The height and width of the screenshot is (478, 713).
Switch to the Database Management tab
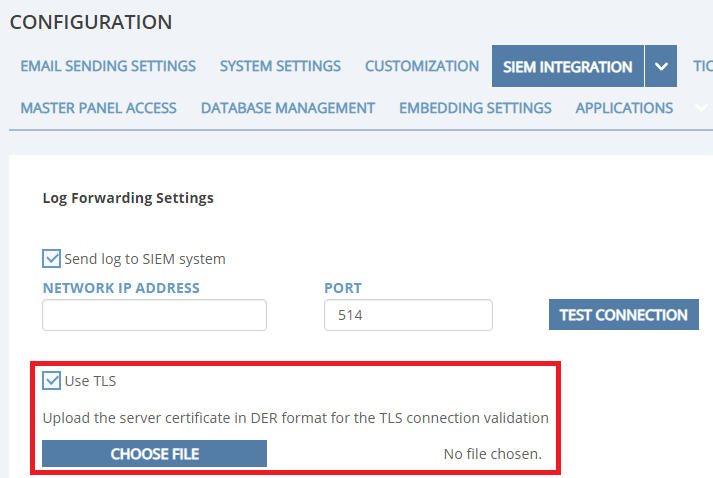288,107
